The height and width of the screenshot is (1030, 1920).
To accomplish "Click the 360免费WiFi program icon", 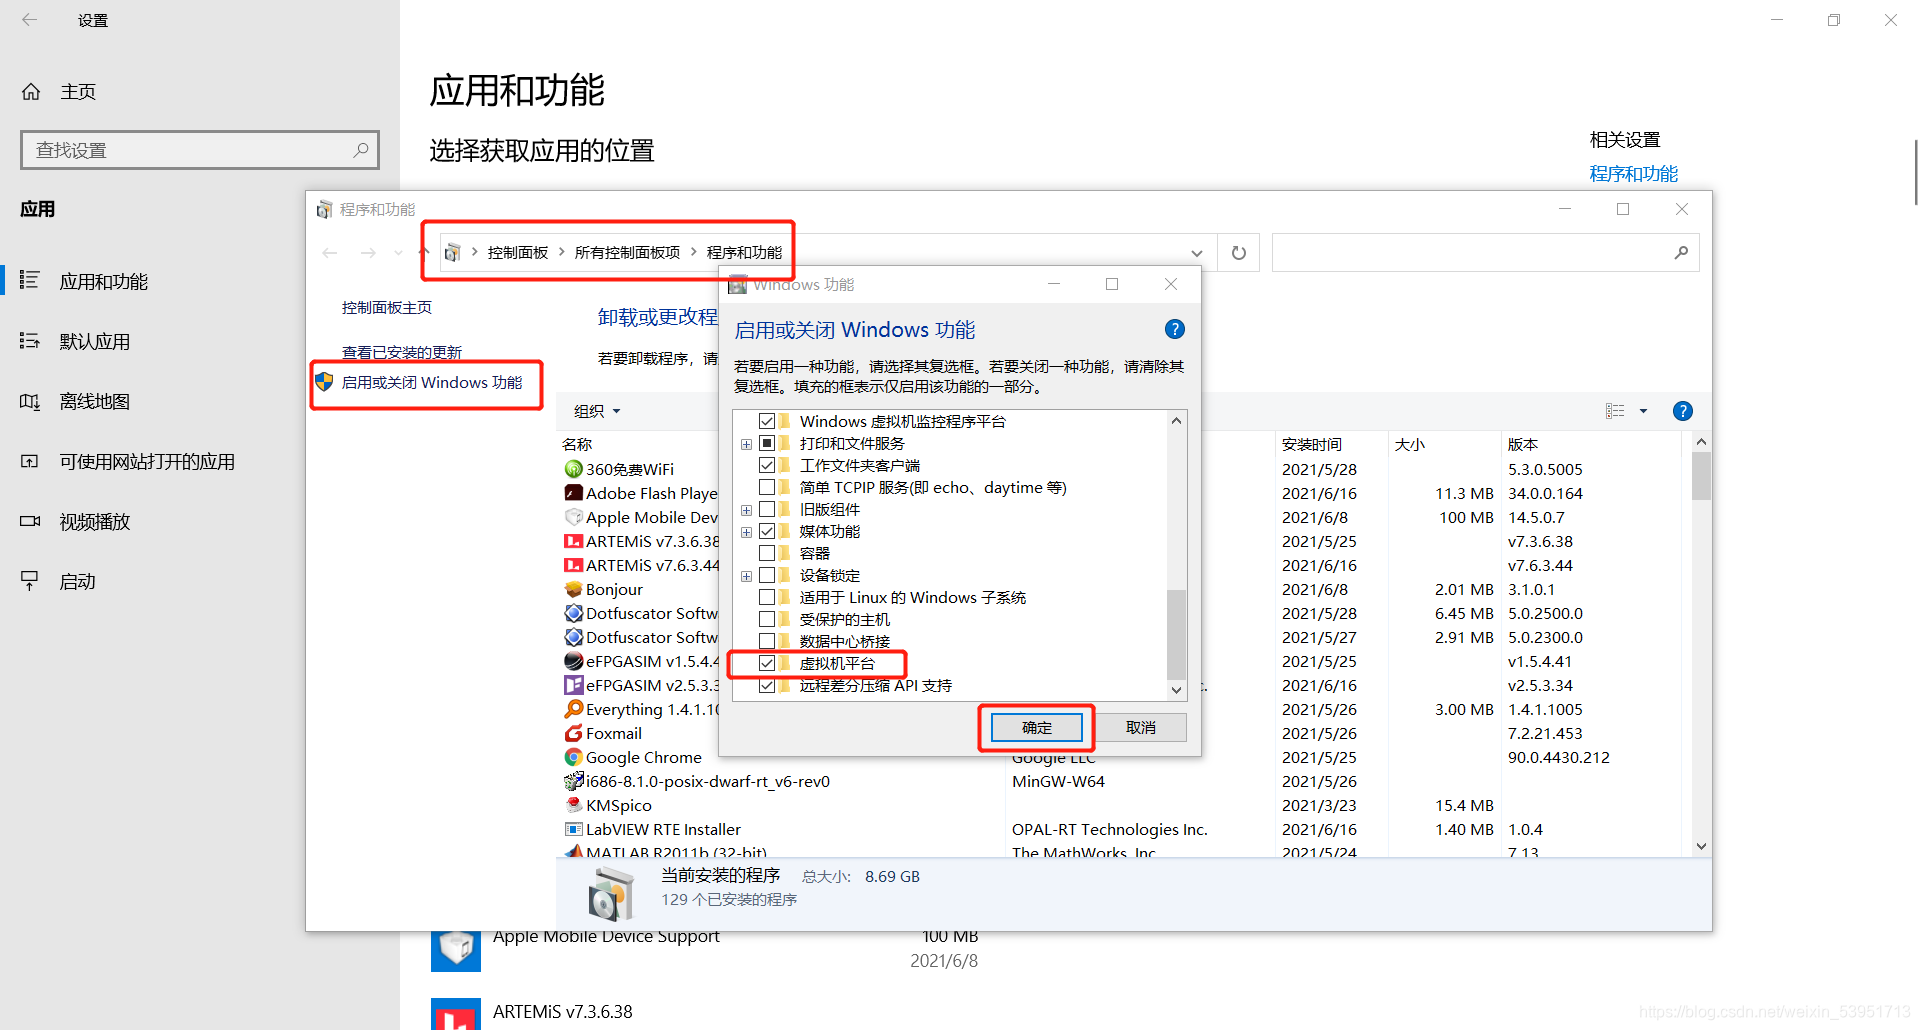I will [x=574, y=469].
